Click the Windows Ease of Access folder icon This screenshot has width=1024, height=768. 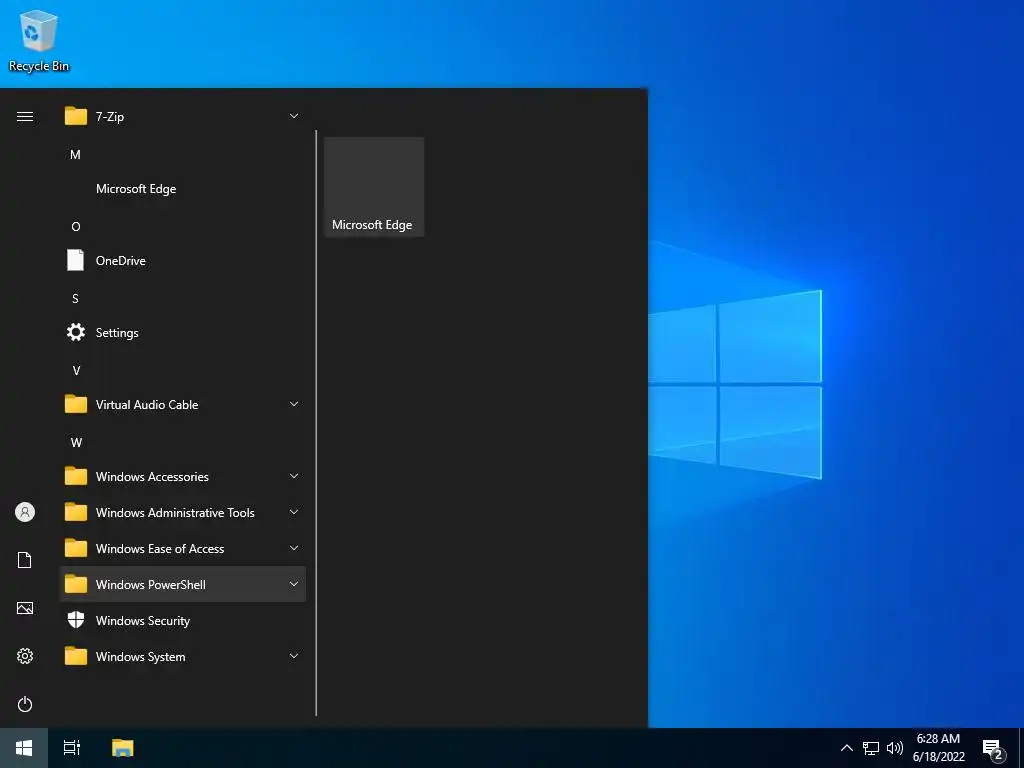pos(76,548)
